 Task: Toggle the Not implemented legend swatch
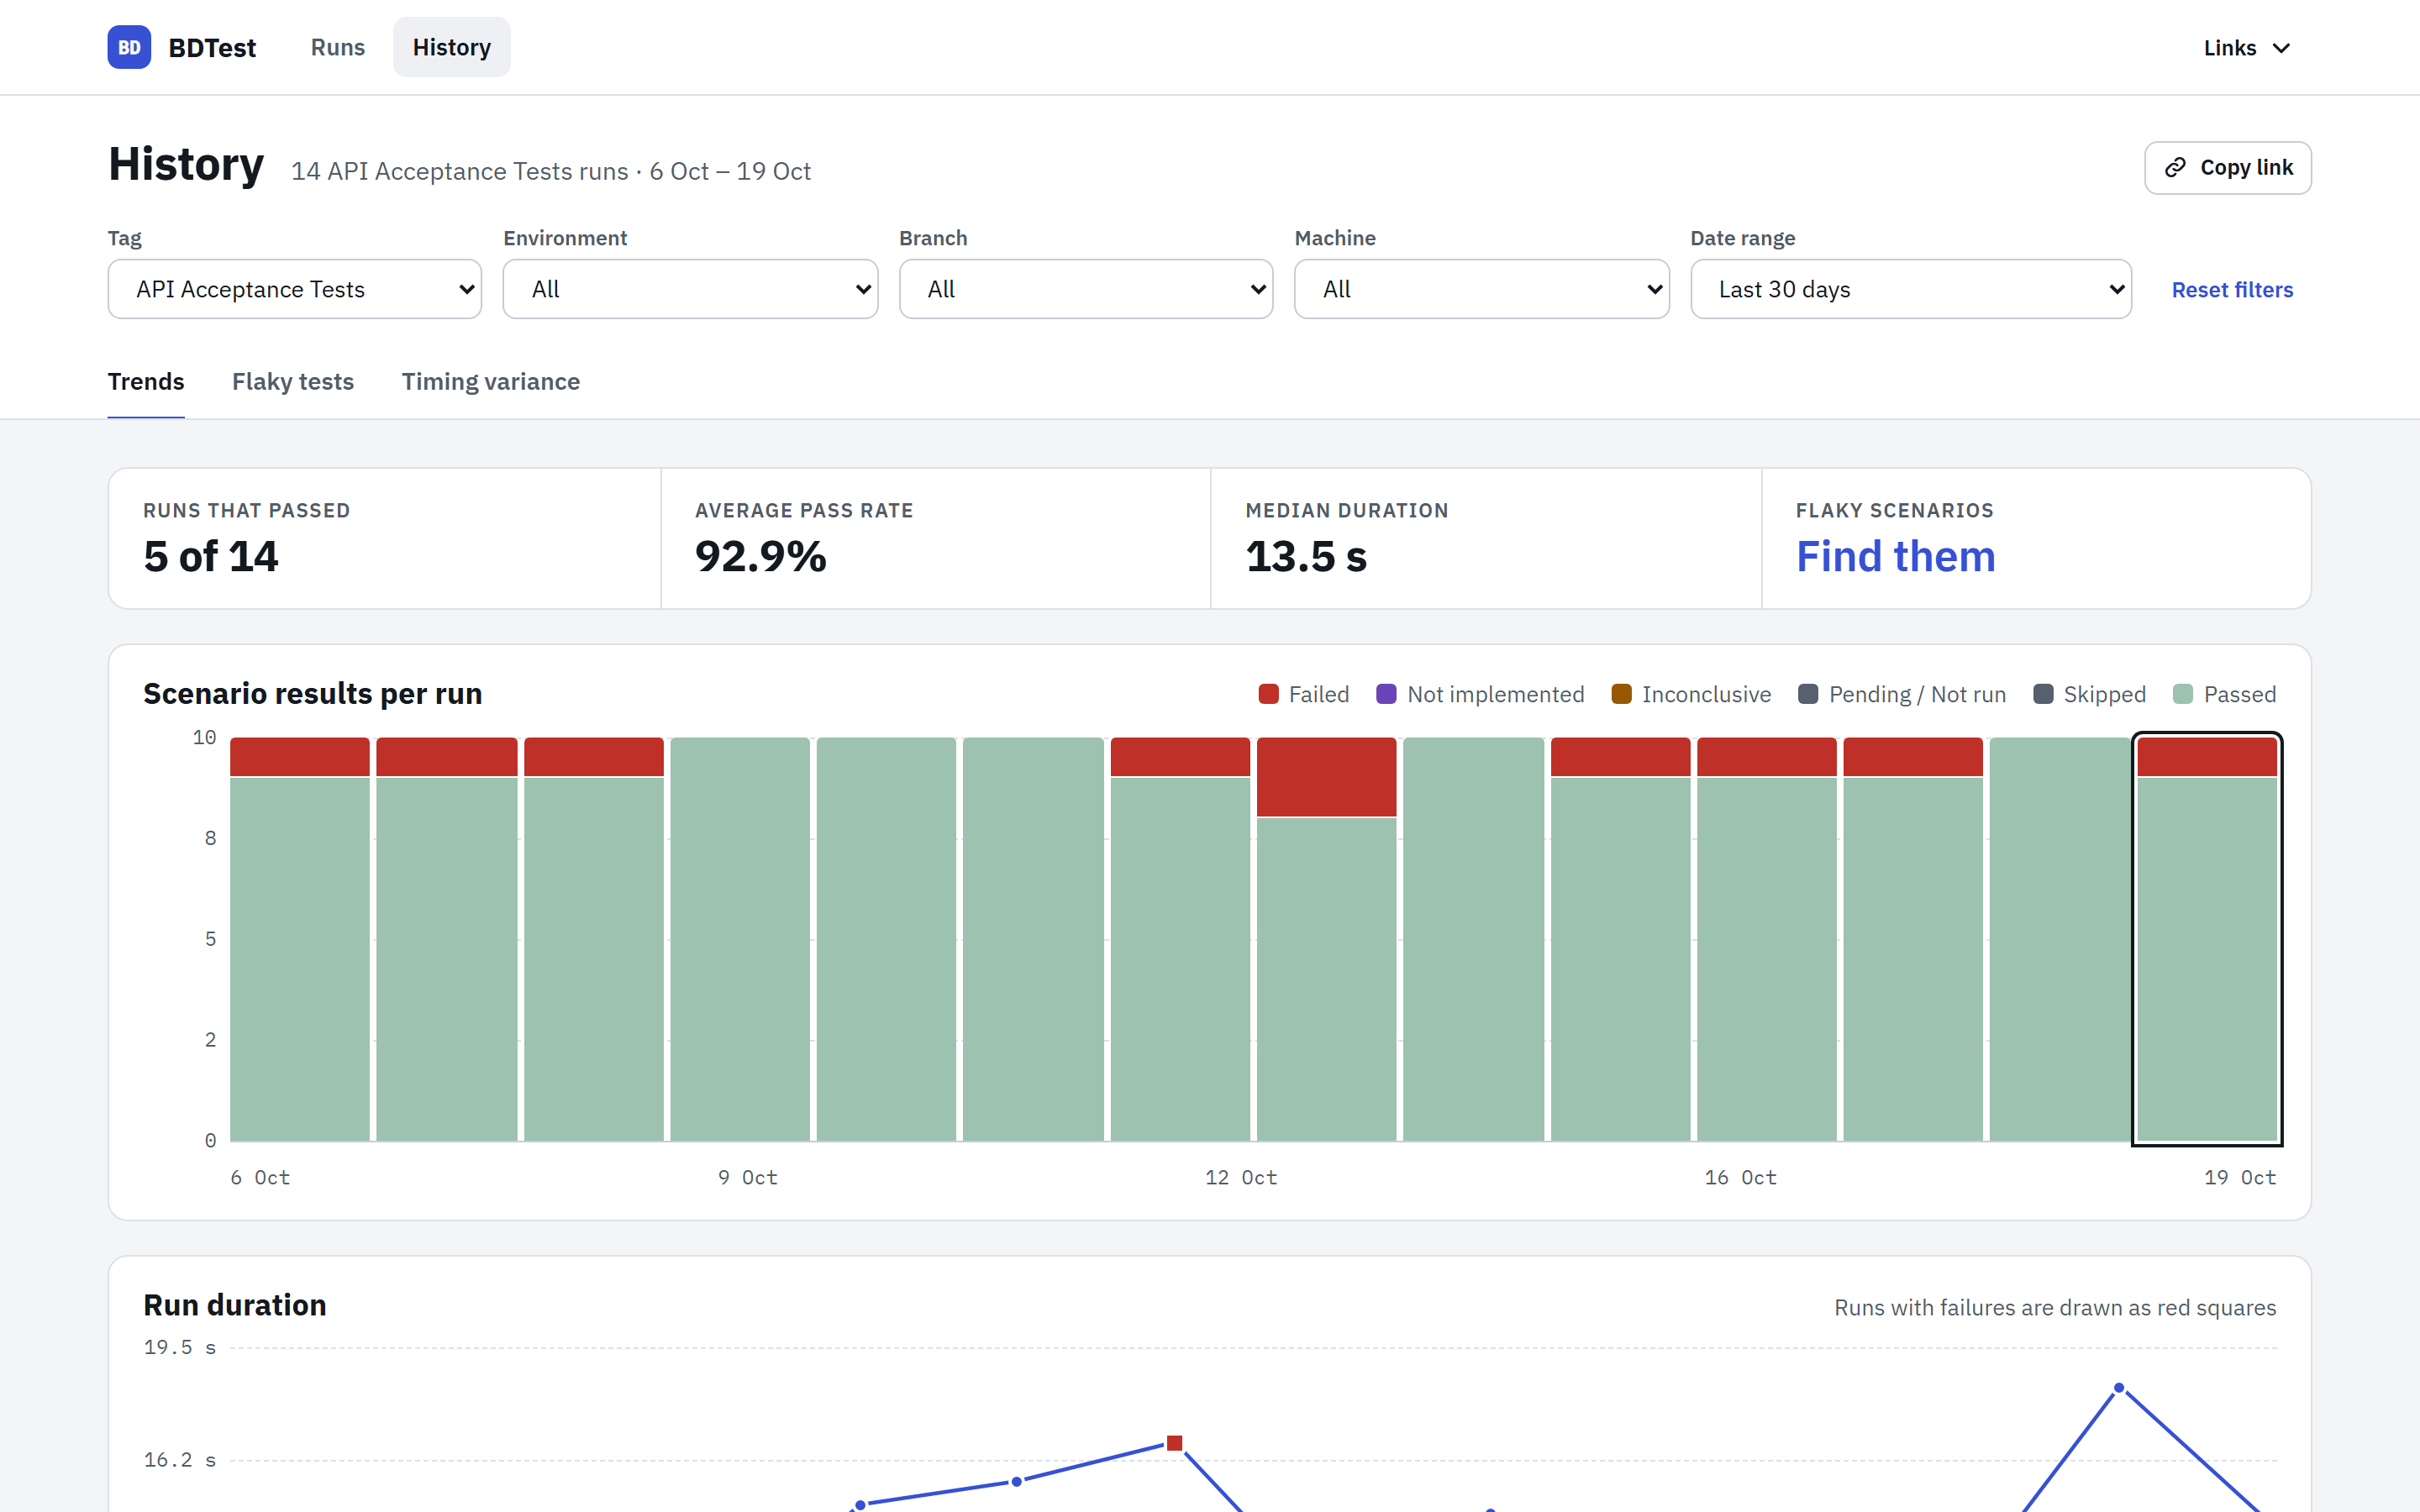point(1386,694)
